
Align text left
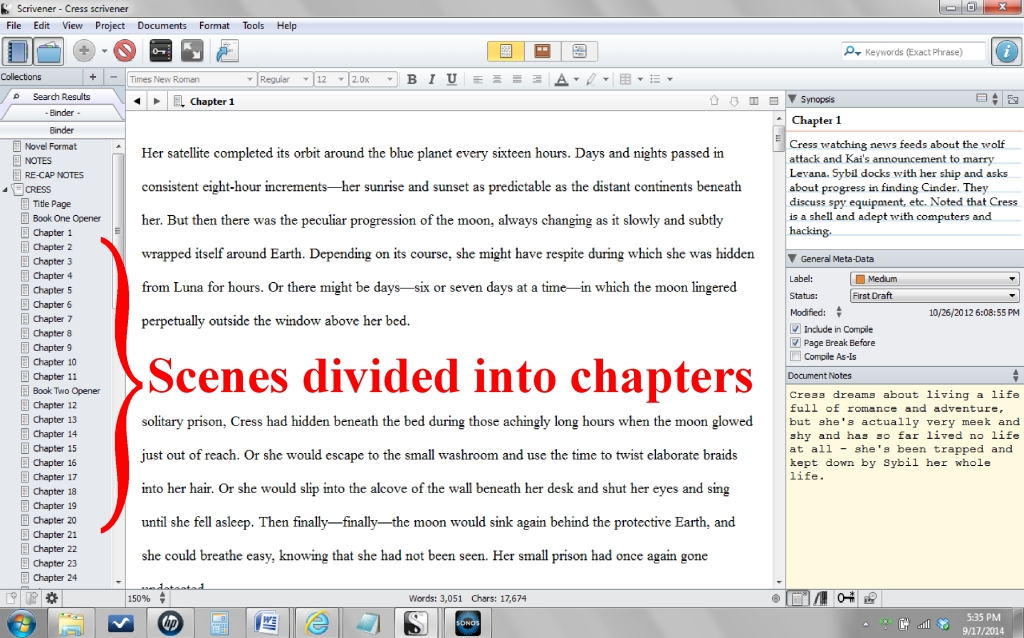[x=478, y=79]
